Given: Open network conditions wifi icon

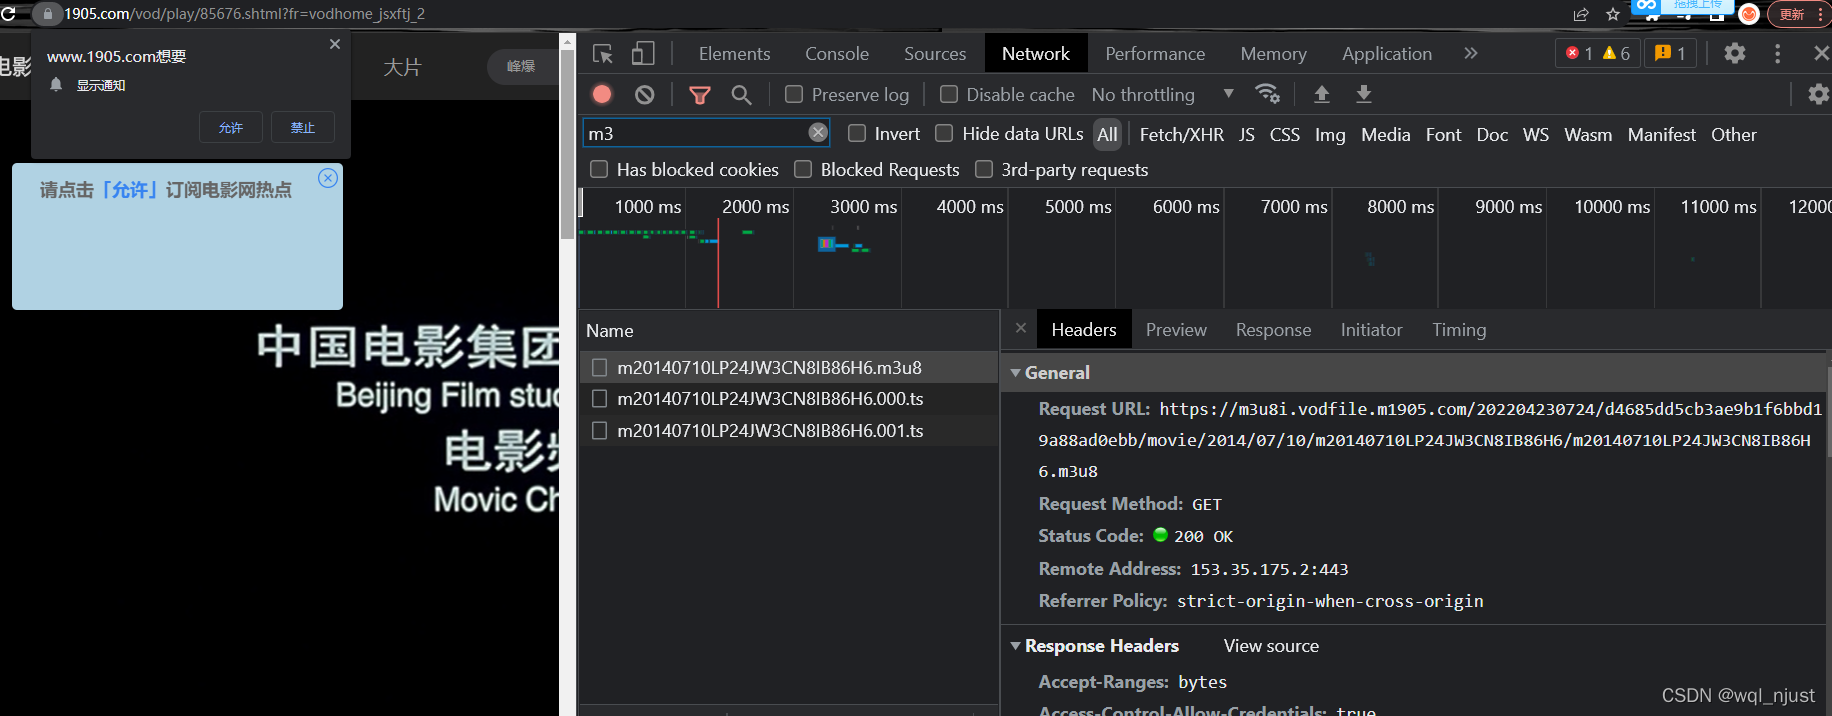Looking at the screenshot, I should click(x=1268, y=94).
